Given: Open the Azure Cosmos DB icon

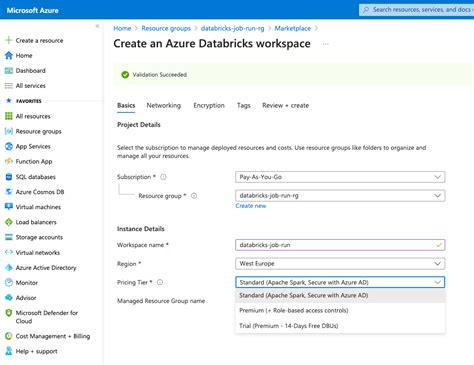Looking at the screenshot, I should pos(9,192).
